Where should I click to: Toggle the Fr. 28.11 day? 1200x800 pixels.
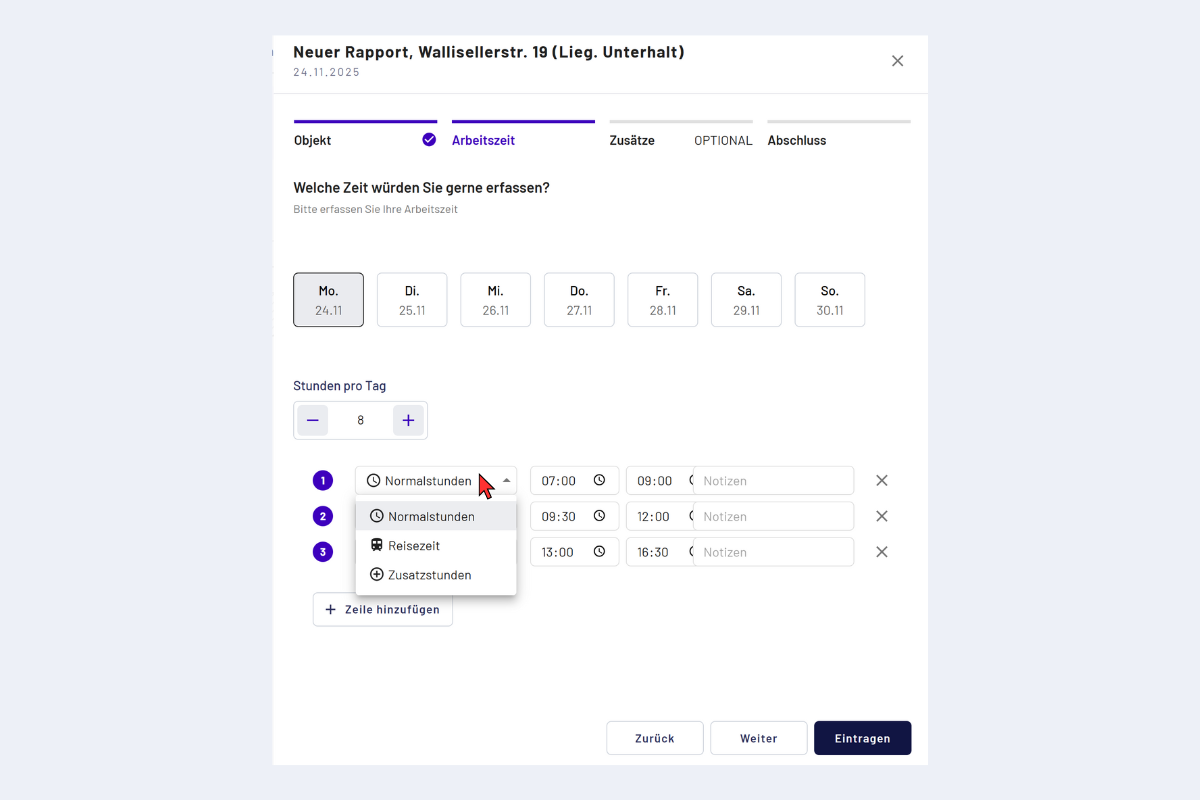pos(662,300)
